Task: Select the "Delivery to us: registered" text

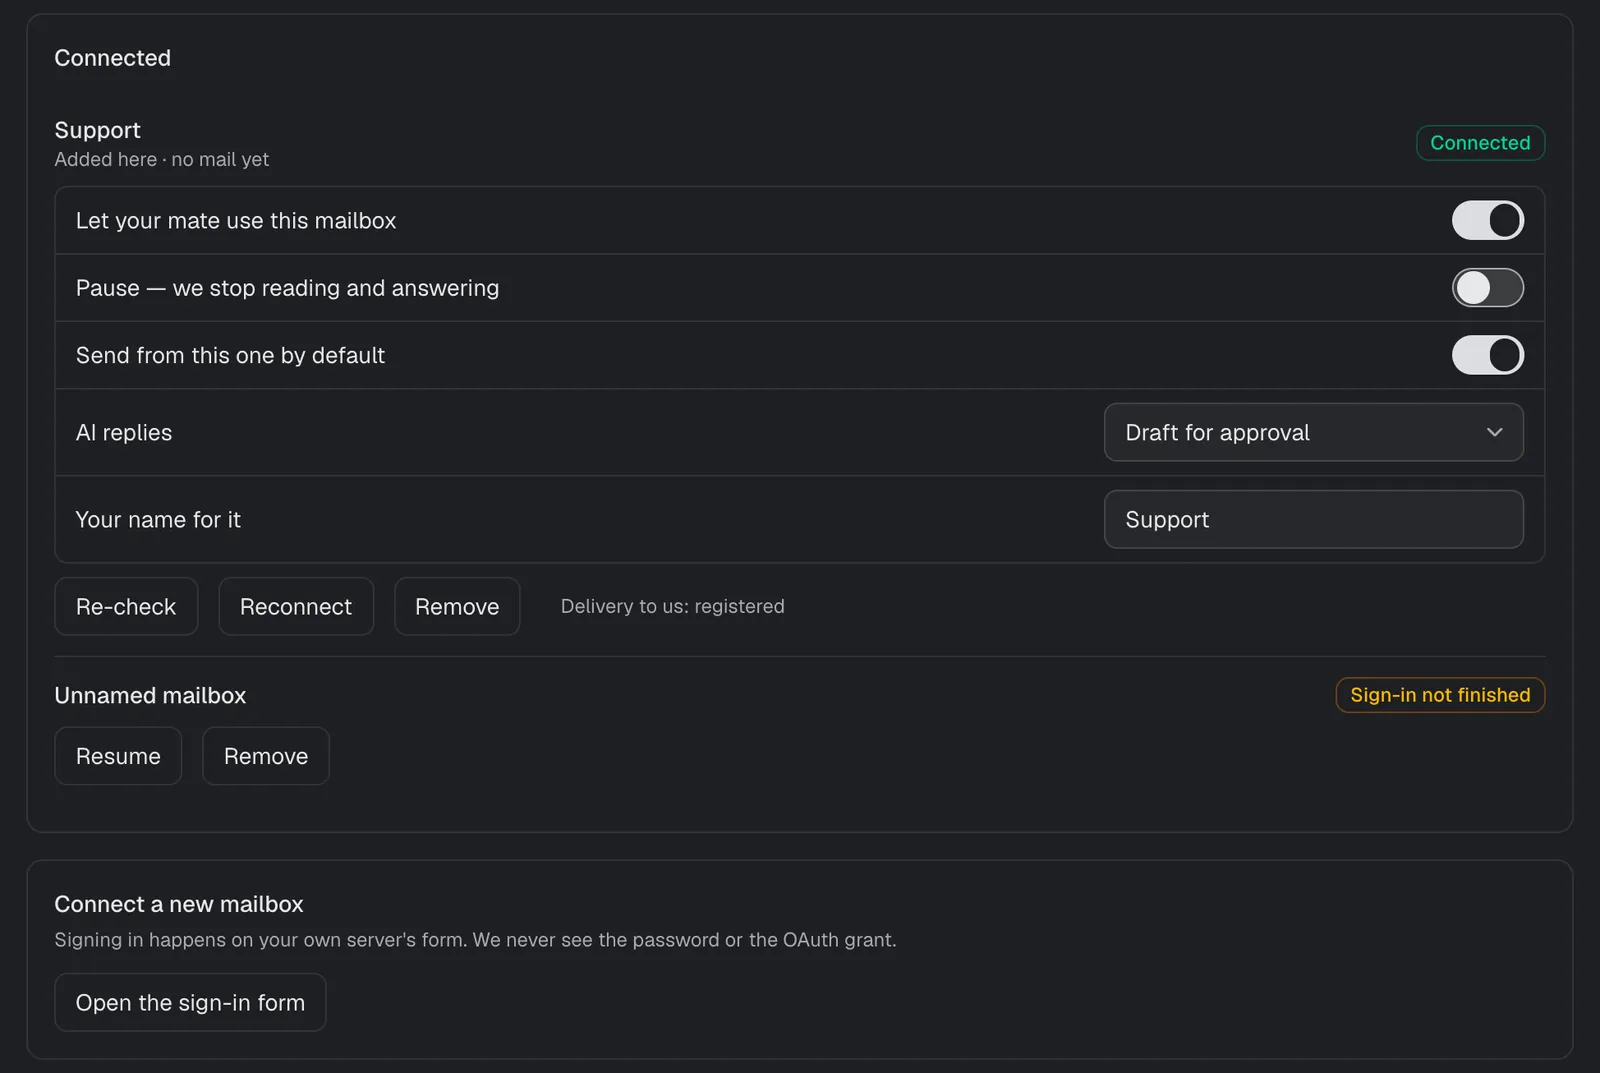Action: click(x=673, y=606)
